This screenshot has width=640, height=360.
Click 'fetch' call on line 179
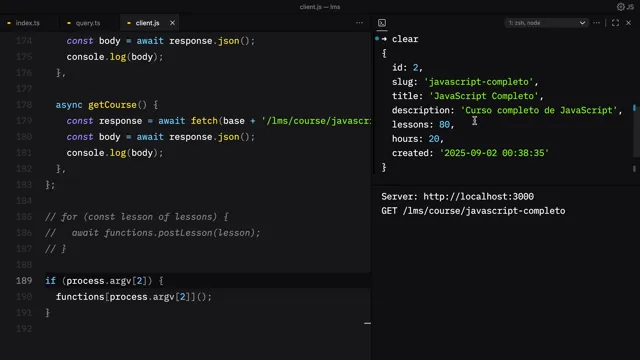click(204, 121)
